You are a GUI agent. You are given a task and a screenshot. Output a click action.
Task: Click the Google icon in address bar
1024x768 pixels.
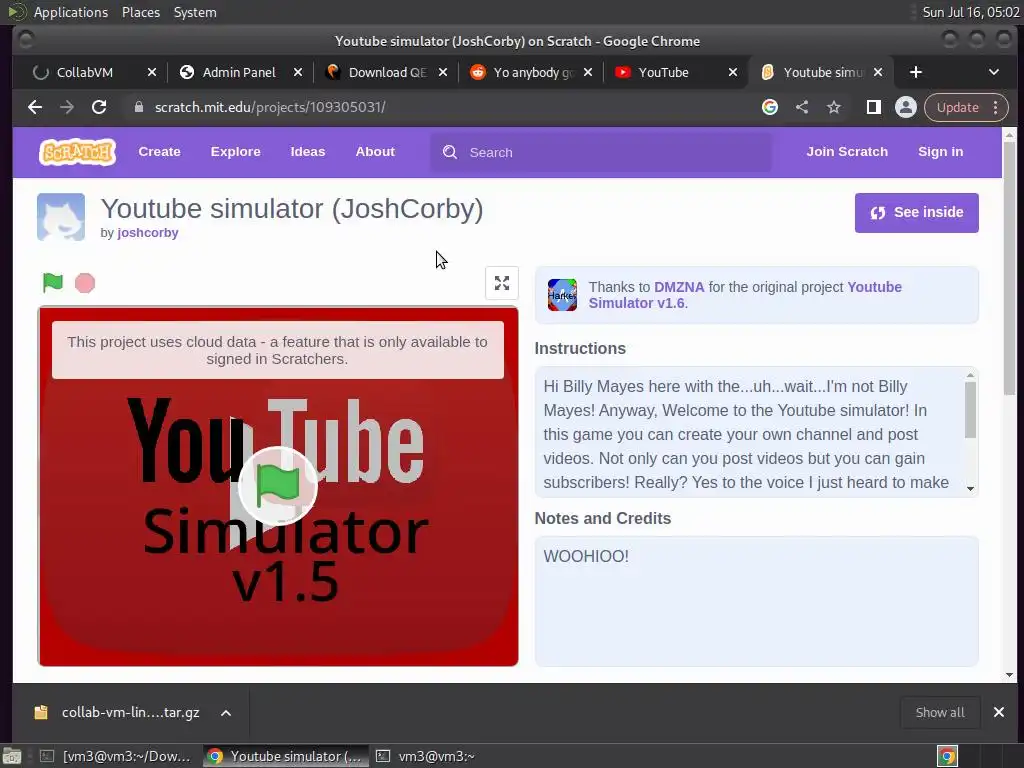tap(770, 107)
